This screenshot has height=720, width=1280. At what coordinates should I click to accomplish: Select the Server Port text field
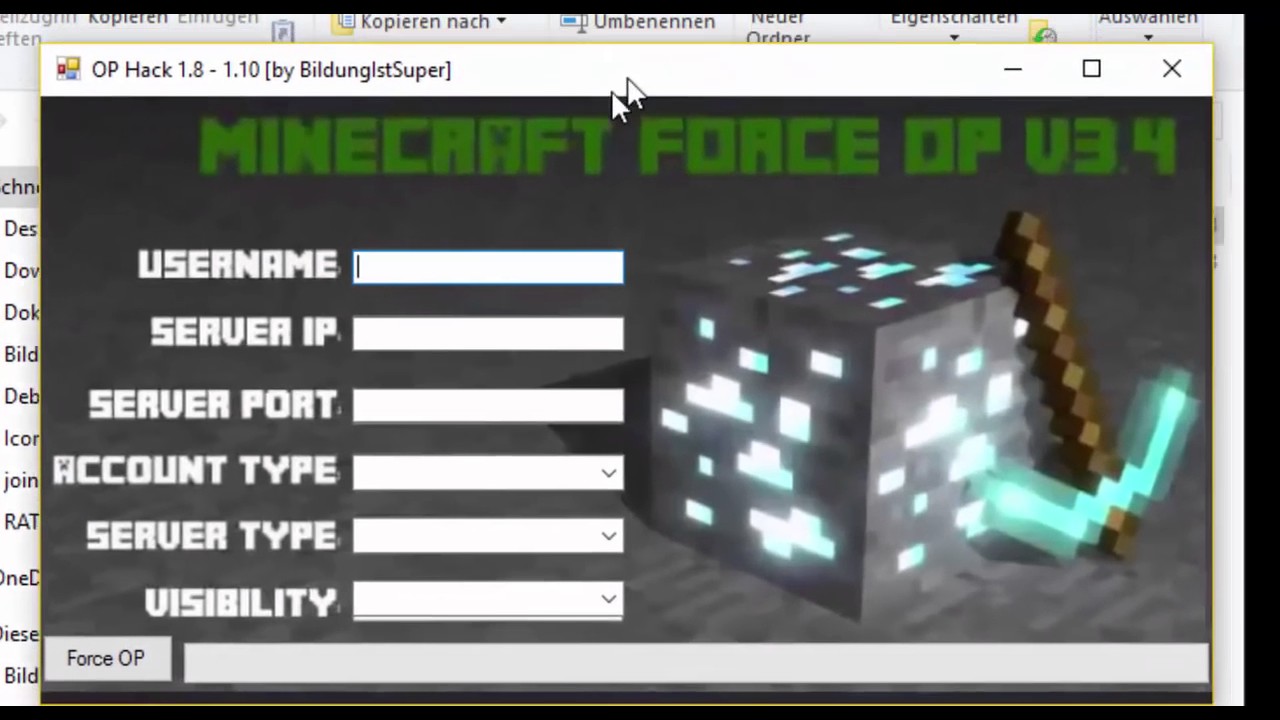point(488,405)
